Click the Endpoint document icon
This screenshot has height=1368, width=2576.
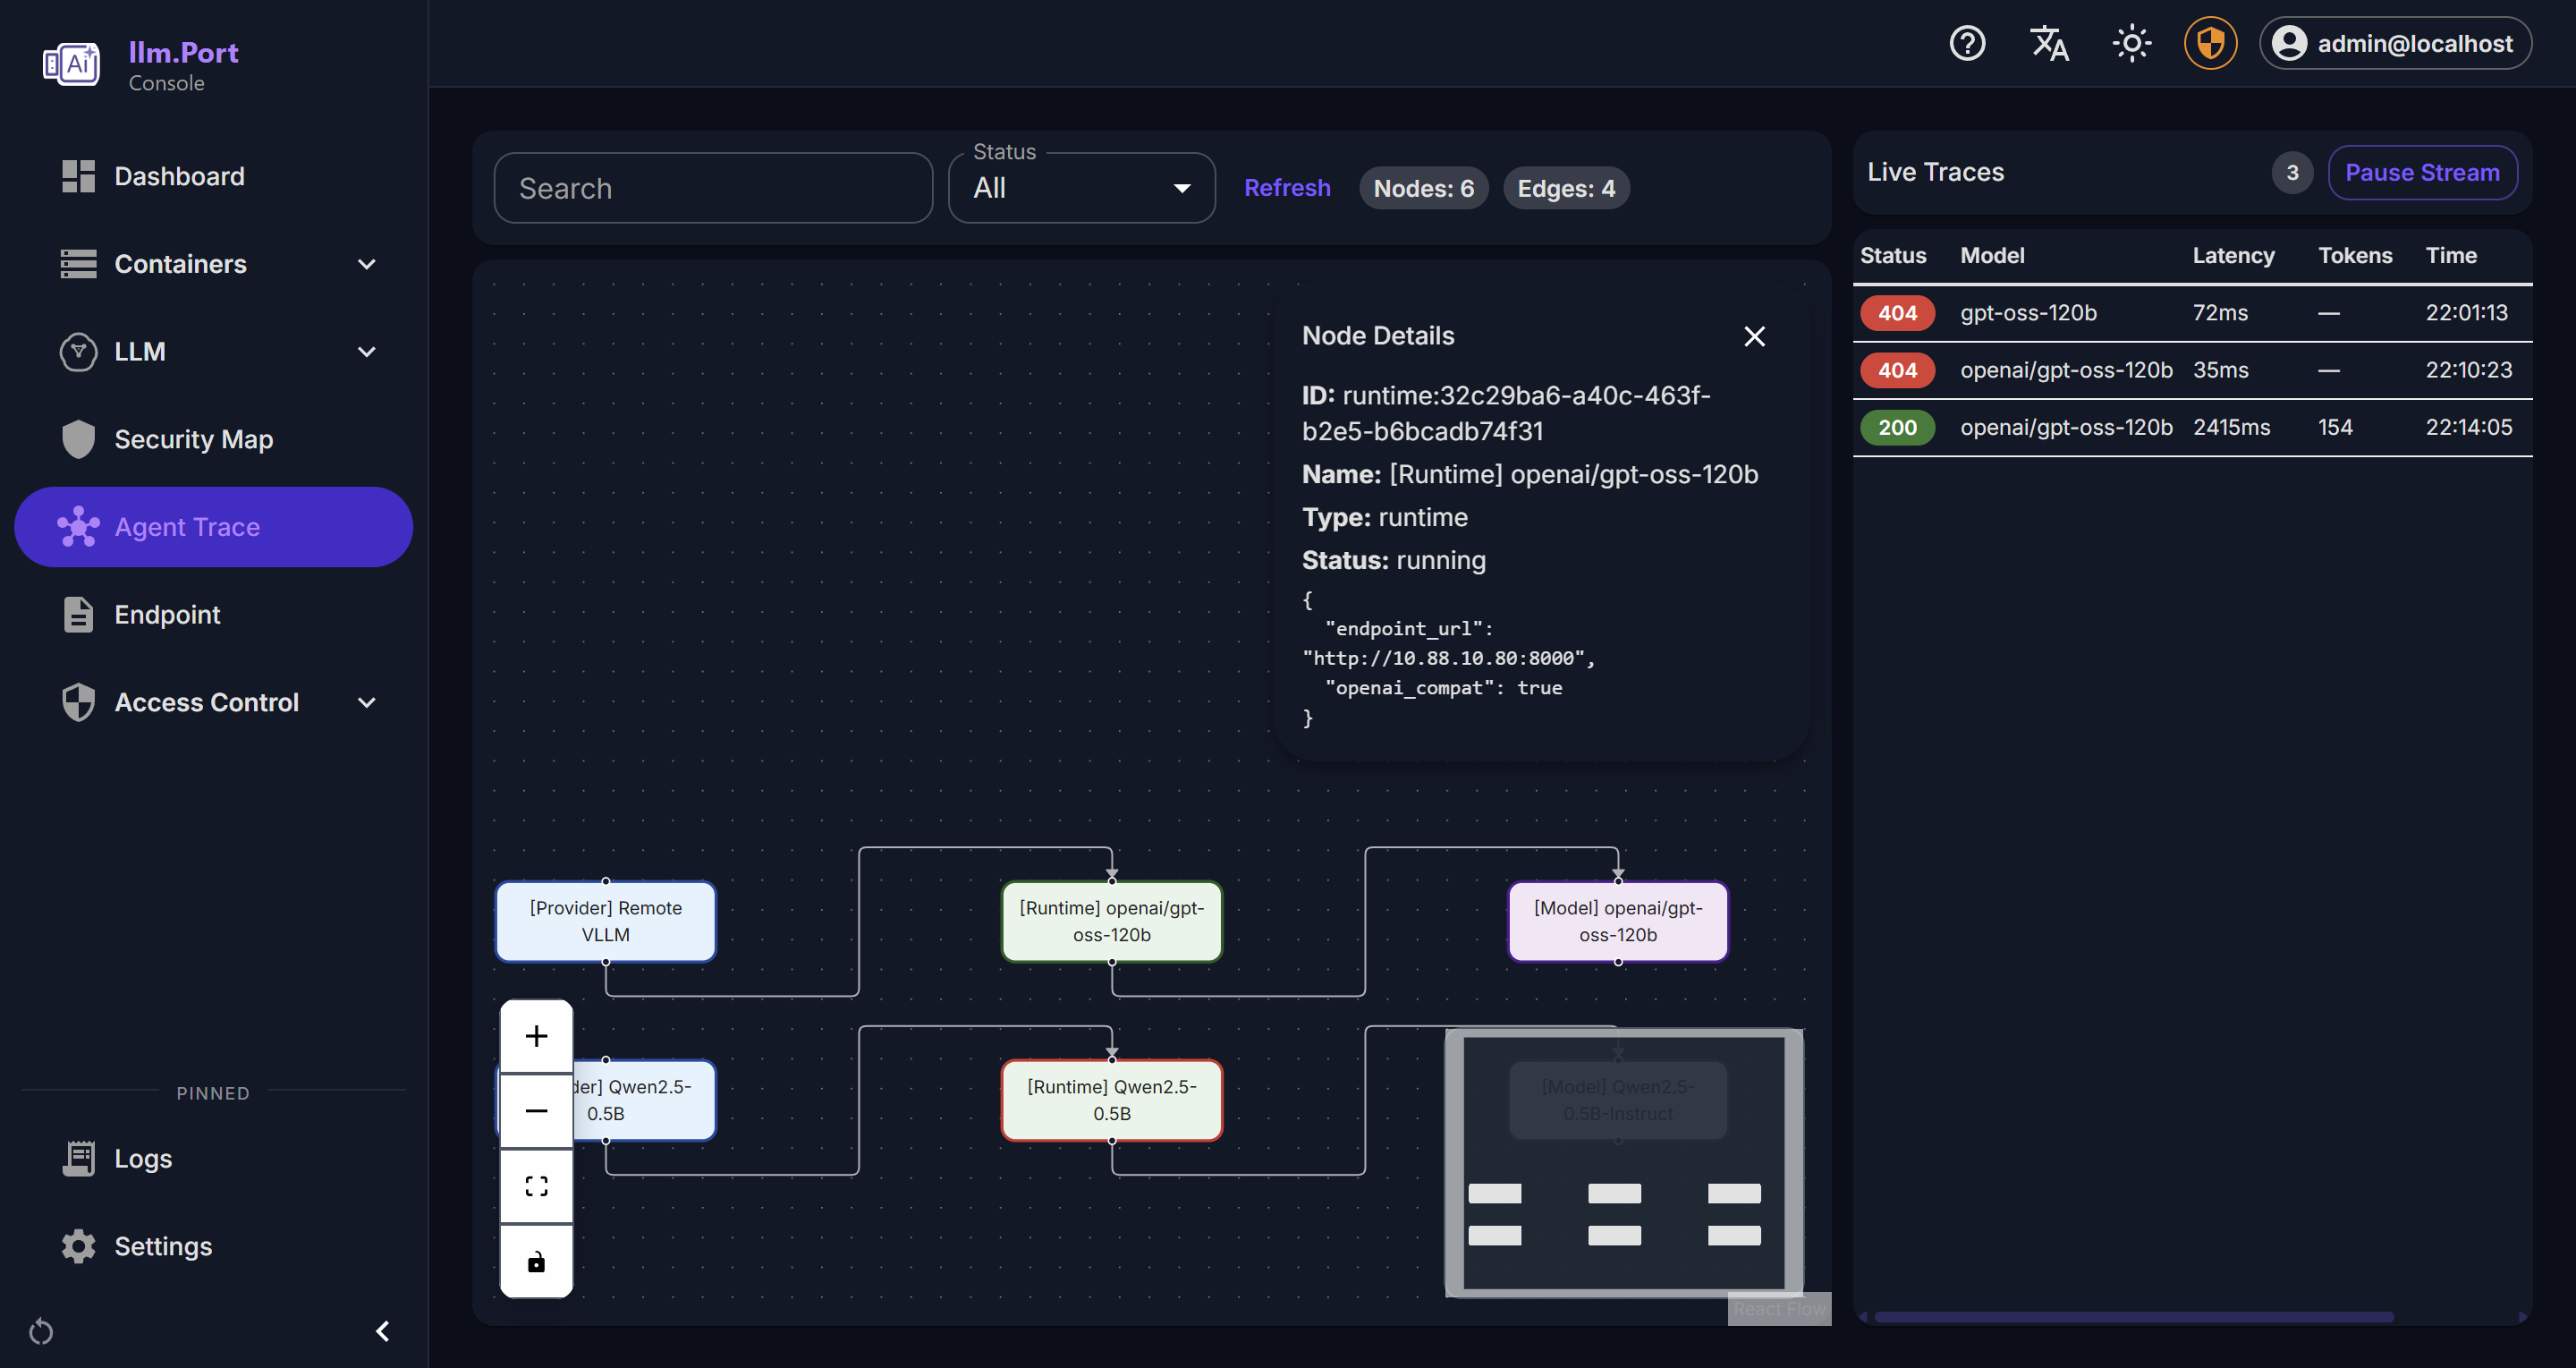[x=78, y=614]
